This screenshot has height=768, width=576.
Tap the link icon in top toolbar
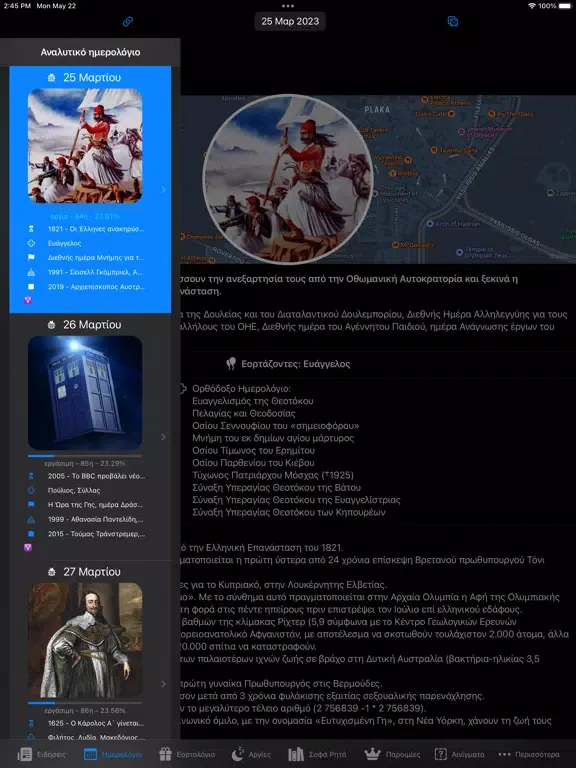tap(127, 22)
